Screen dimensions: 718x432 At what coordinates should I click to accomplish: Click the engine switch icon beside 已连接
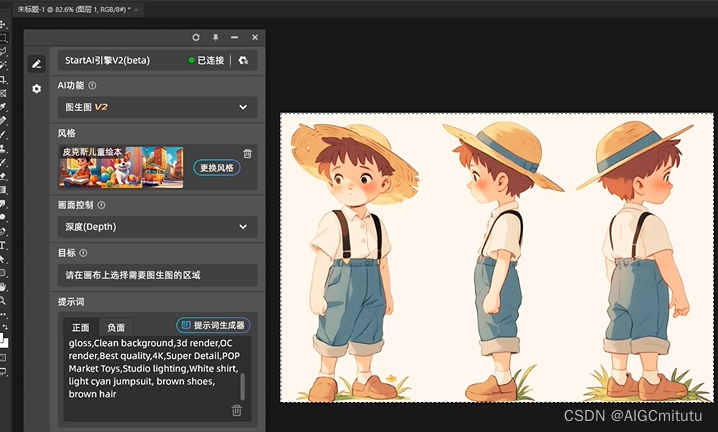point(243,60)
